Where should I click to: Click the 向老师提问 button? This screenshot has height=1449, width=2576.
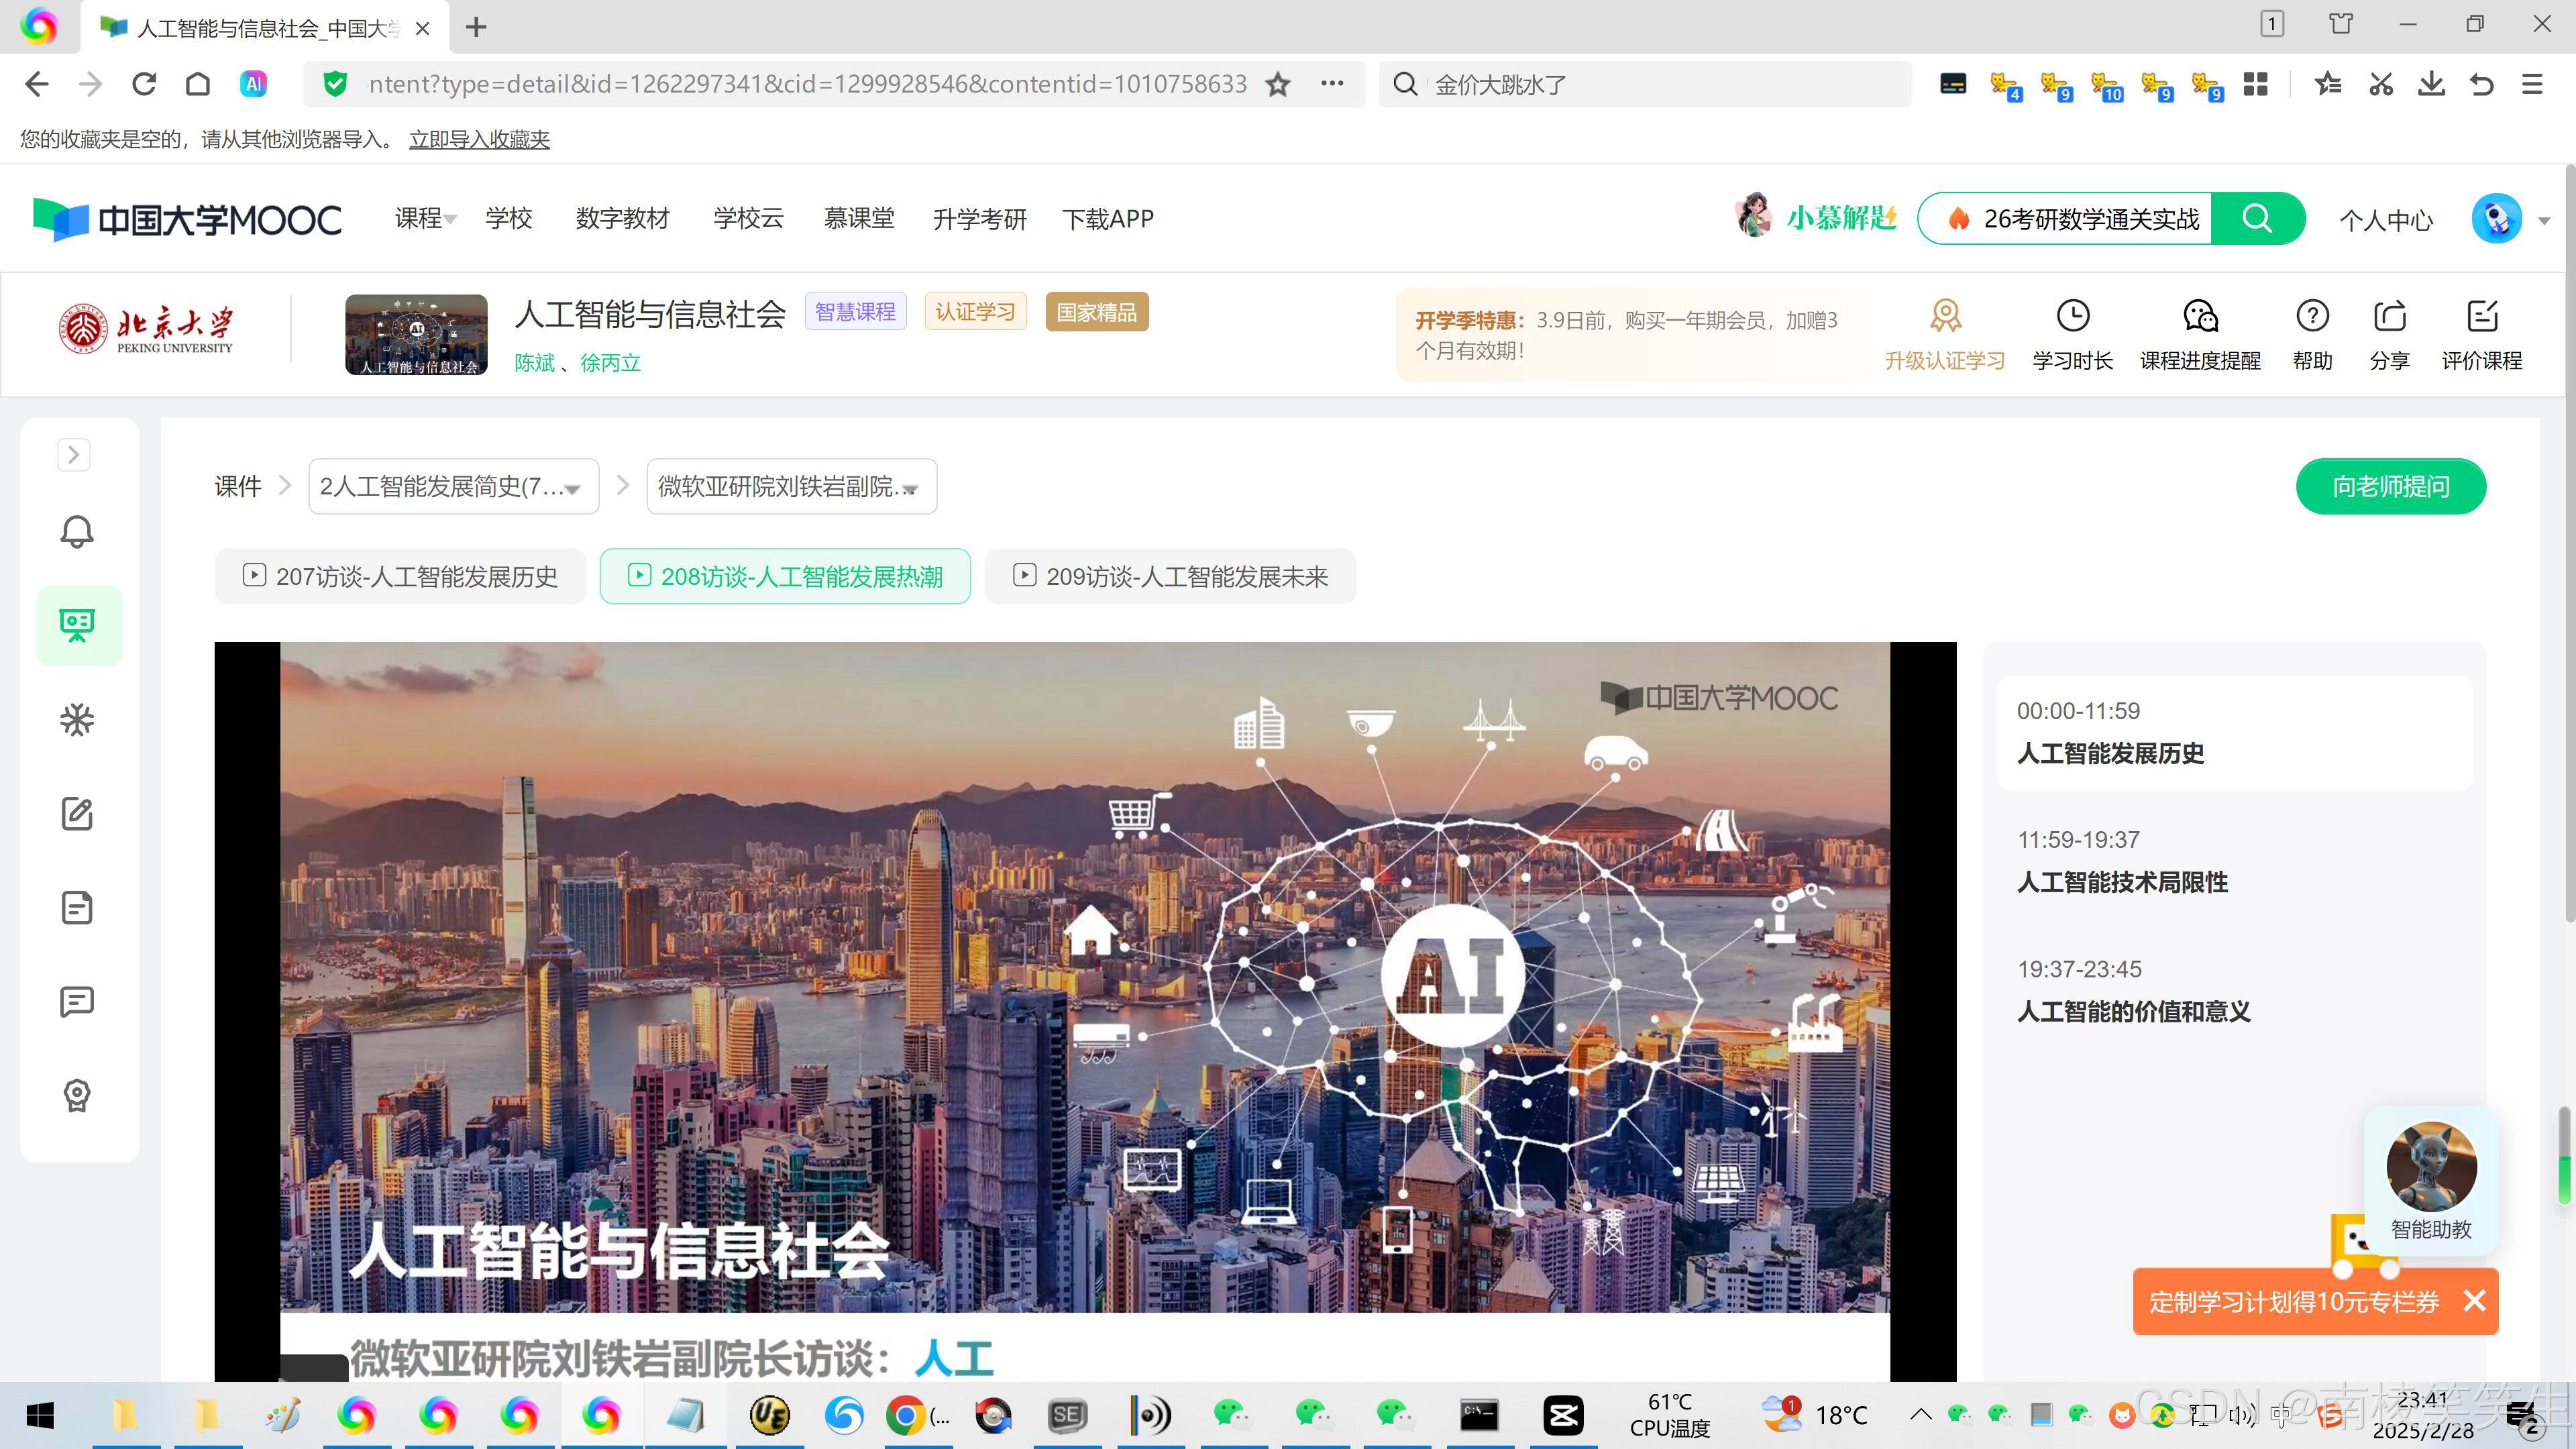tap(2390, 487)
